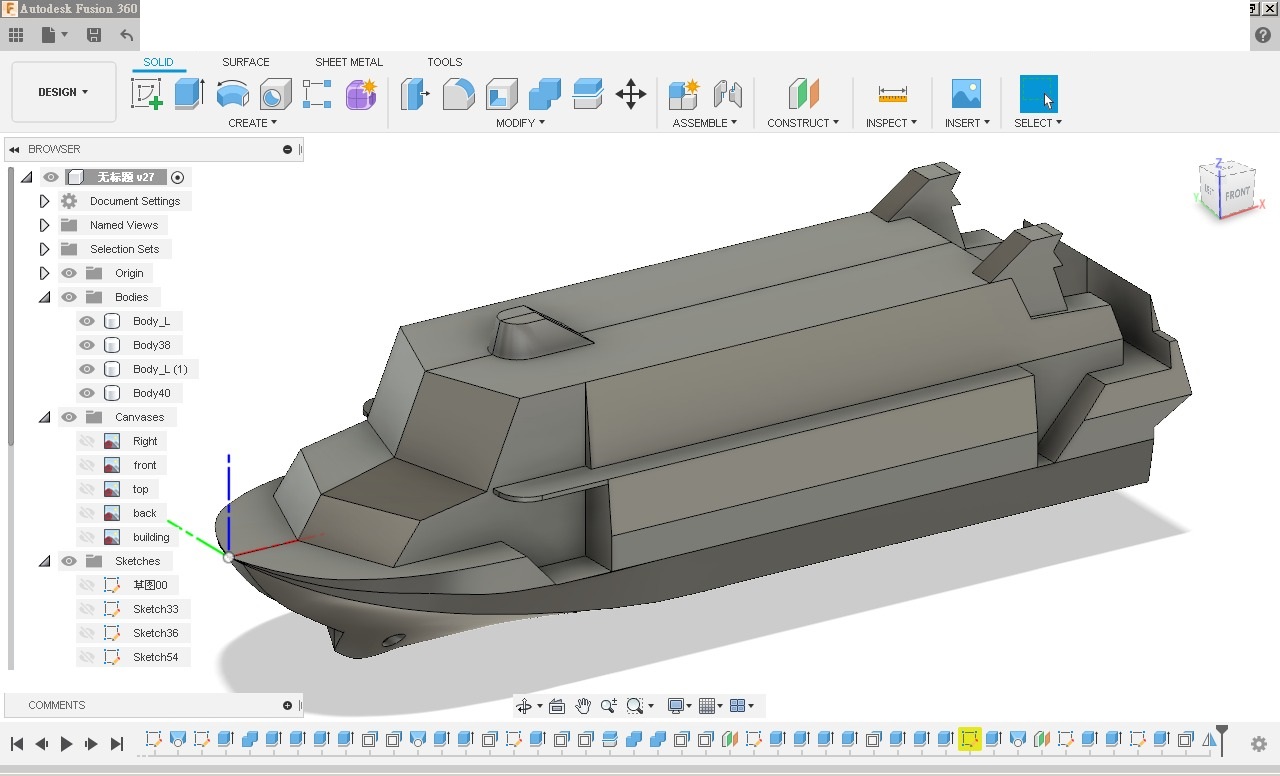Expand Selection Sets node
Viewport: 1280px width, 776px height.
[44, 249]
